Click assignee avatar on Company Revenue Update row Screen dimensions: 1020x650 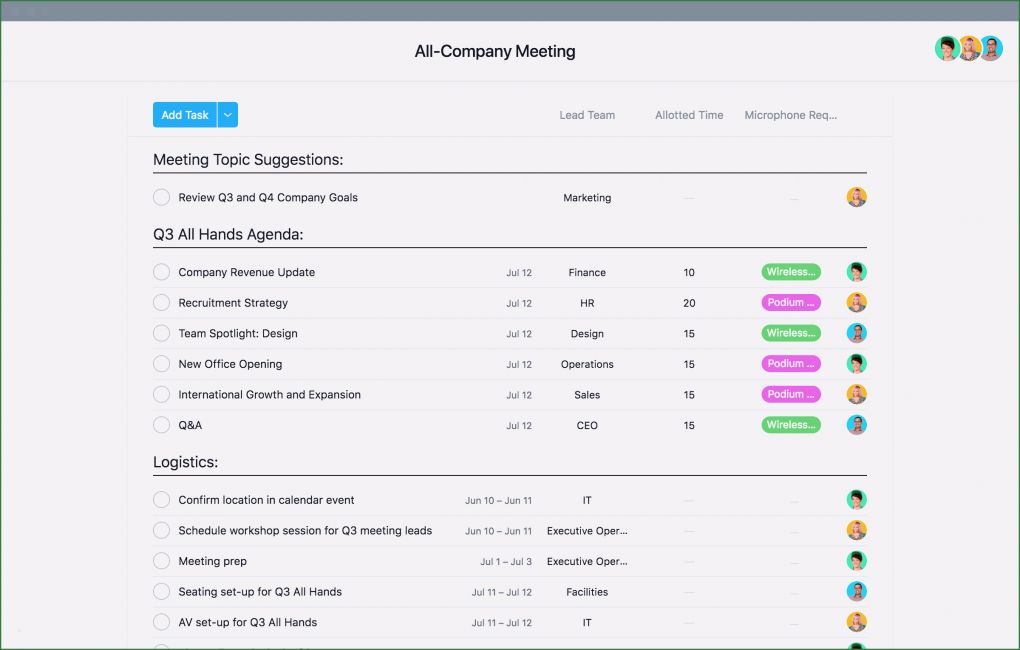click(856, 272)
